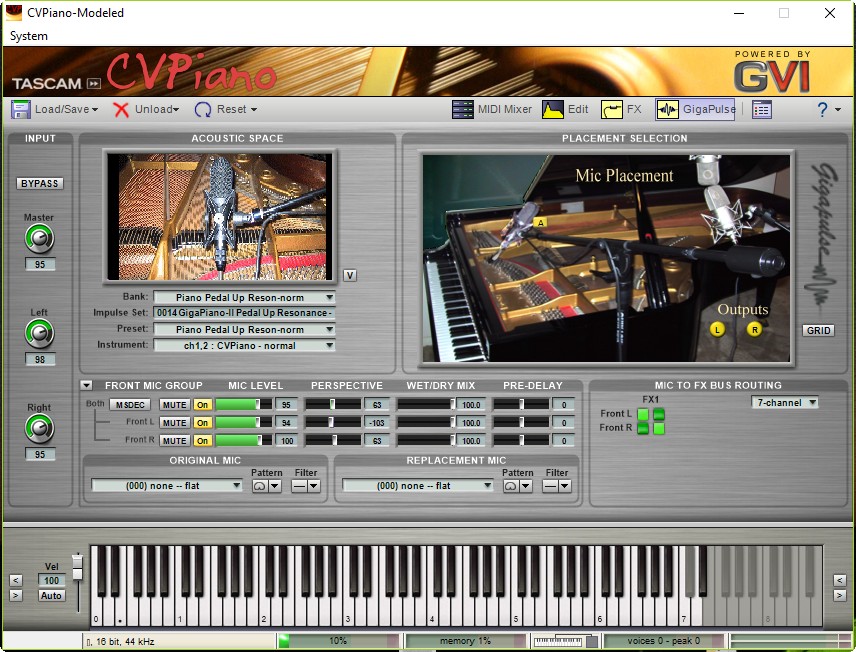Toggle MUTE on the Front R row
The height and width of the screenshot is (652, 856).
[x=174, y=441]
